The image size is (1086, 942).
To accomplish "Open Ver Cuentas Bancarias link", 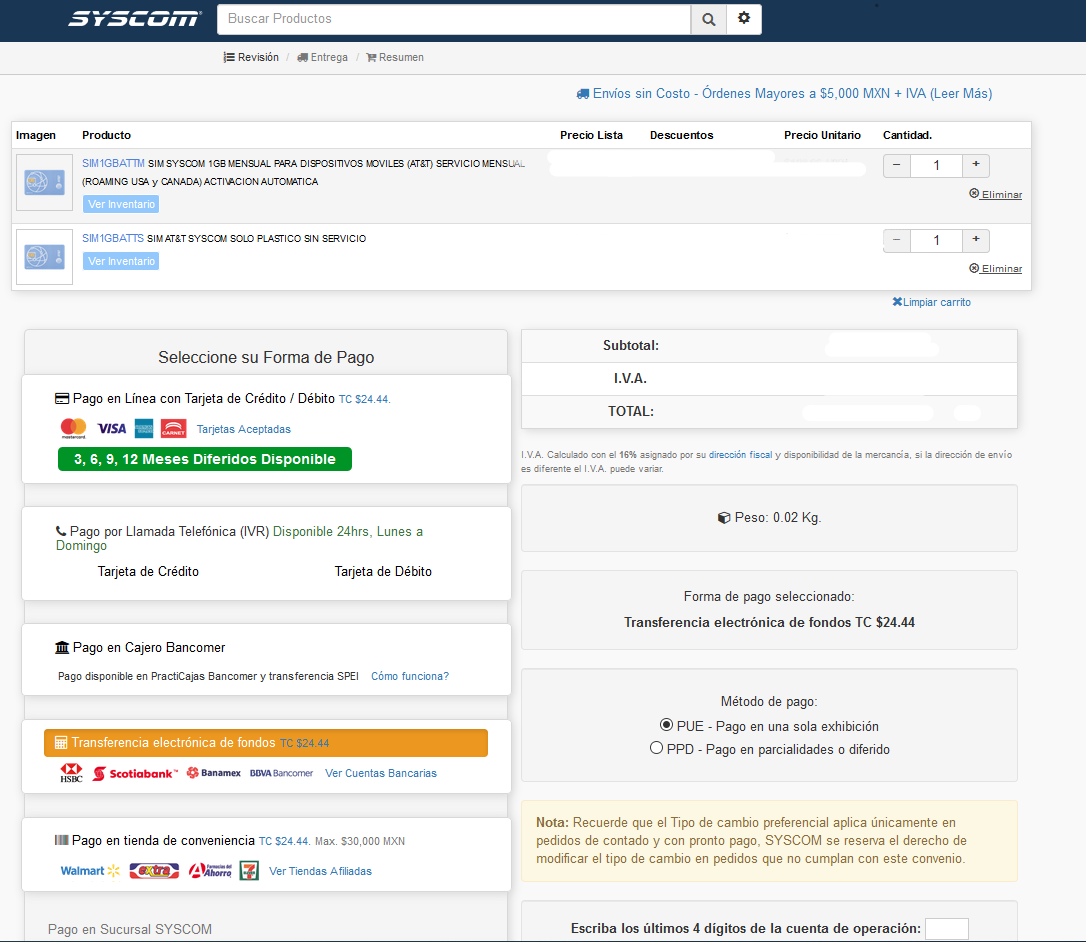I will tap(381, 773).
